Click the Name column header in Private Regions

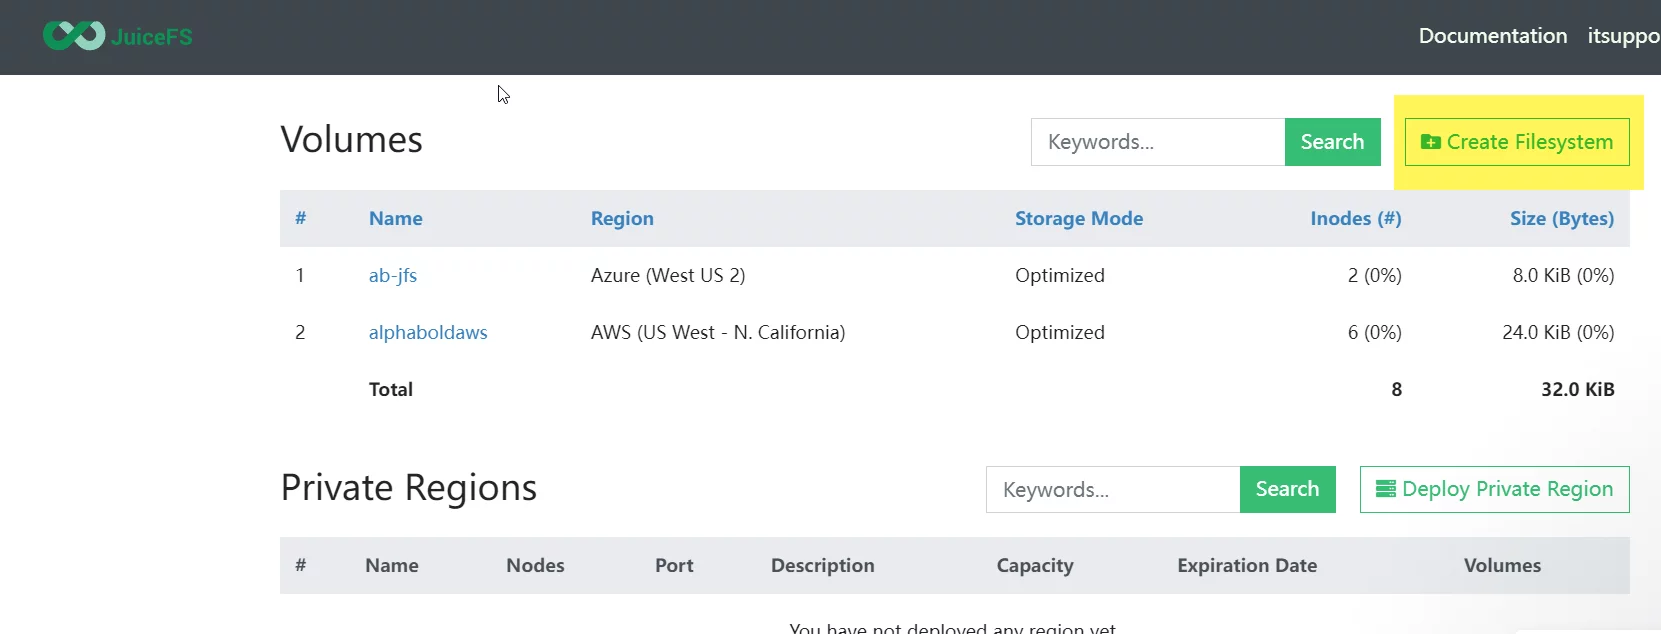[x=391, y=565]
